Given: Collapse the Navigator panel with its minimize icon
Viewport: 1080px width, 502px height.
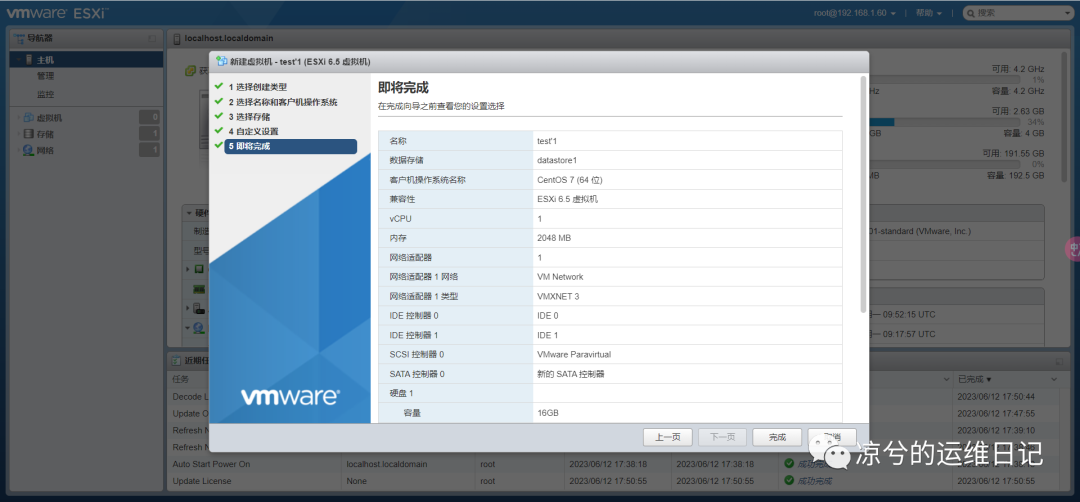Looking at the screenshot, I should point(152,39).
